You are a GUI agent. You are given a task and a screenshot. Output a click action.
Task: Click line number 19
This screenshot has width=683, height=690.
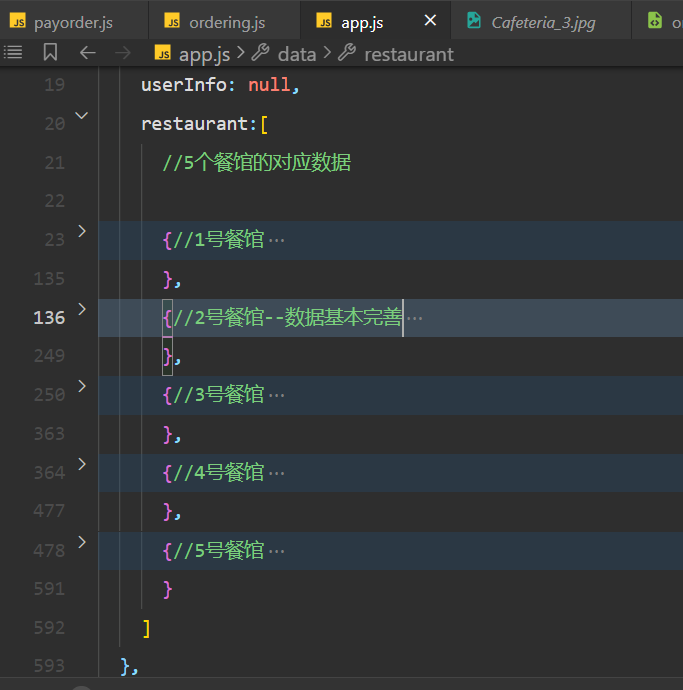click(x=55, y=85)
